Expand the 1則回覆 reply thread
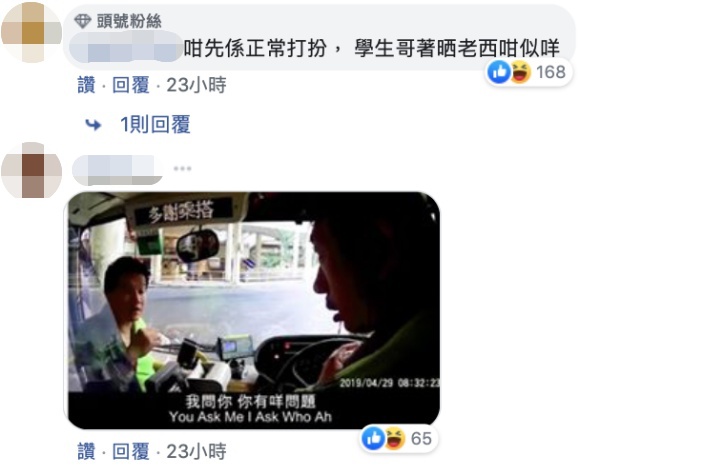The width and height of the screenshot is (704, 476). (x=155, y=124)
